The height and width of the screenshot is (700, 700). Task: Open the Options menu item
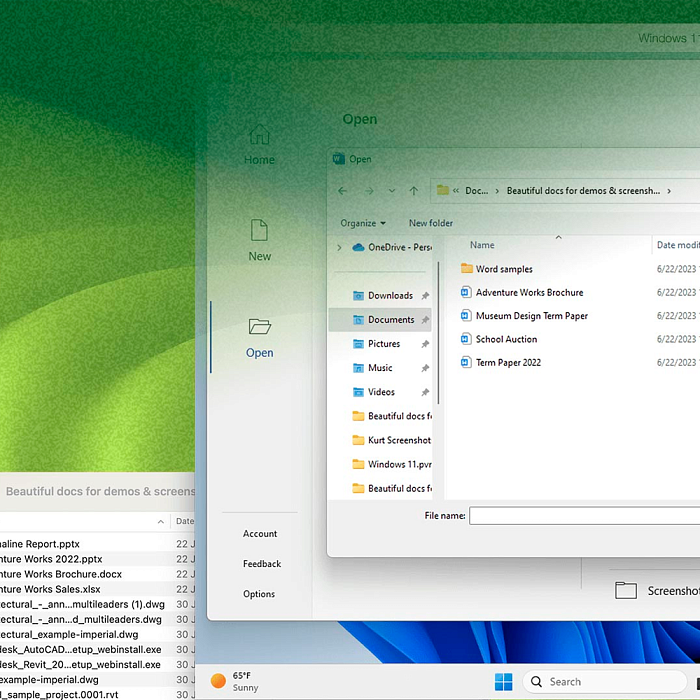point(259,594)
